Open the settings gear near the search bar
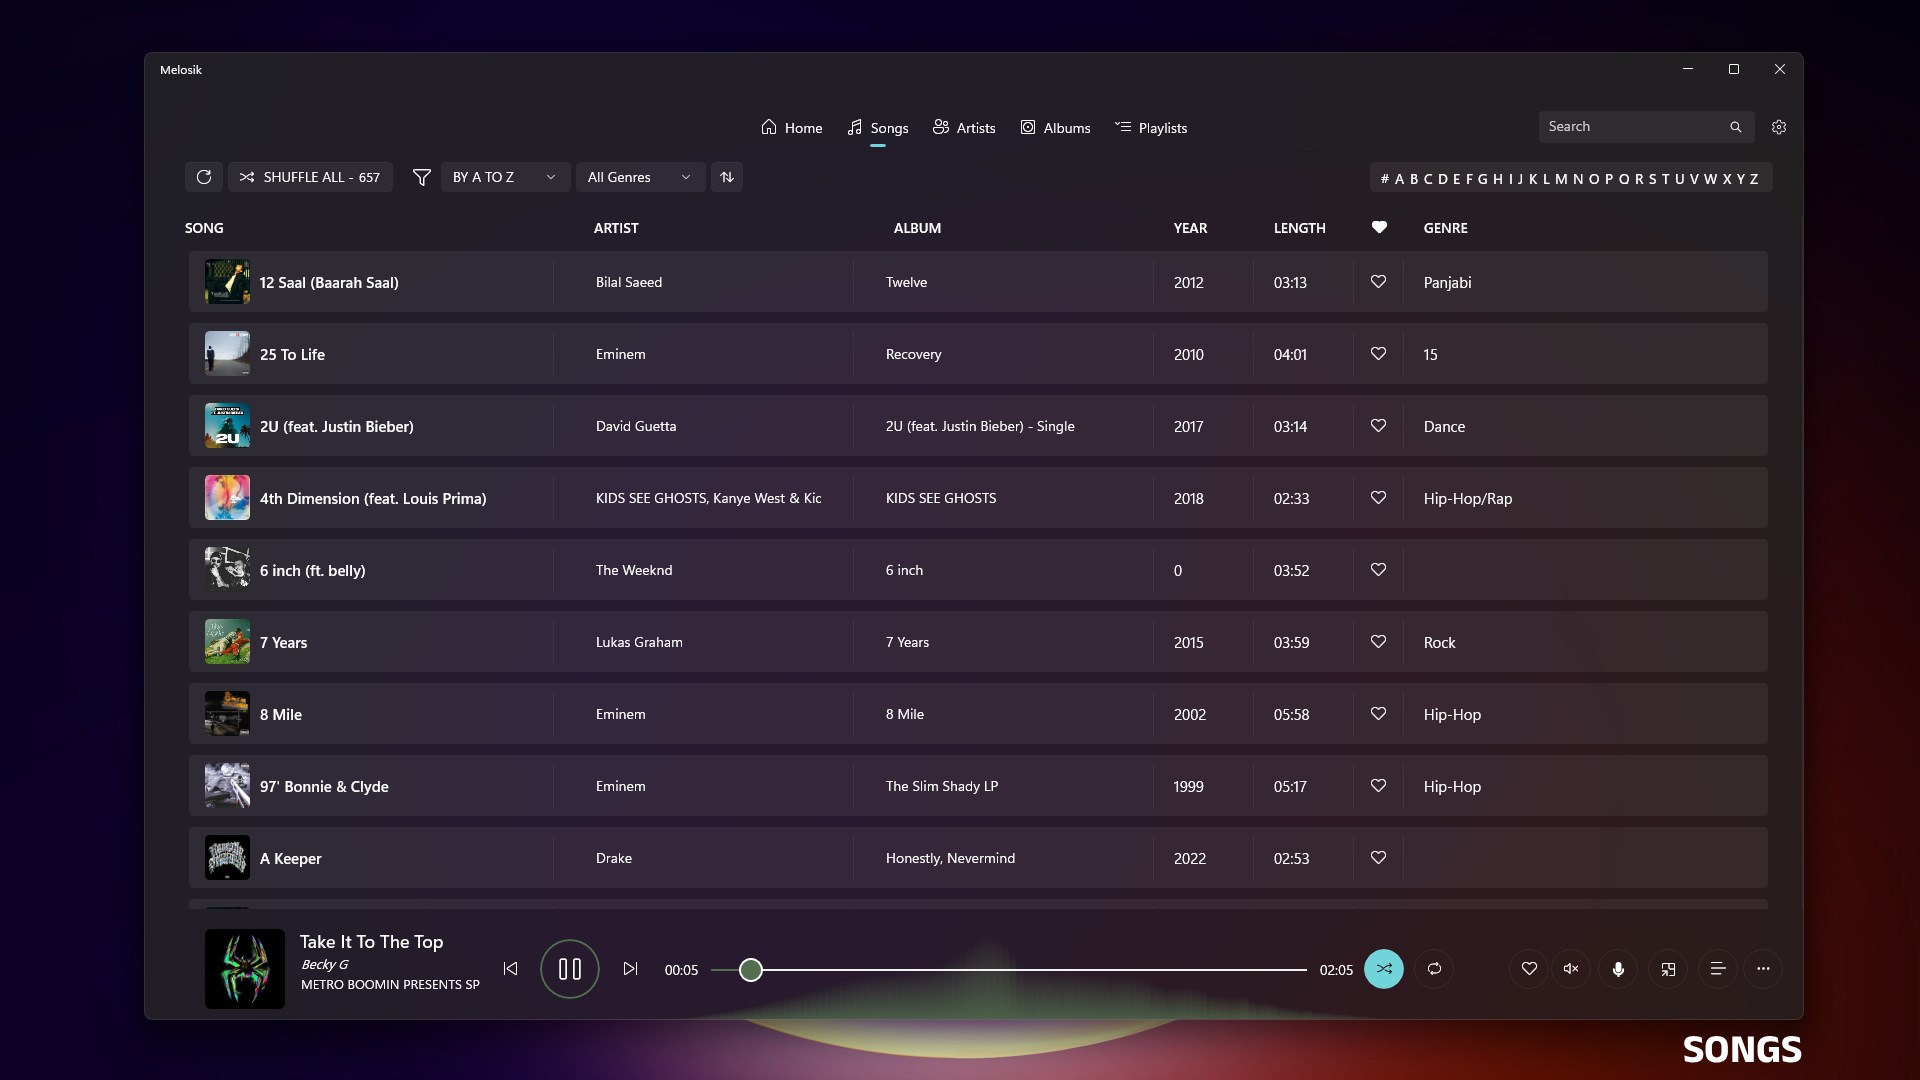Screen dimensions: 1920x1080 [x=1779, y=127]
